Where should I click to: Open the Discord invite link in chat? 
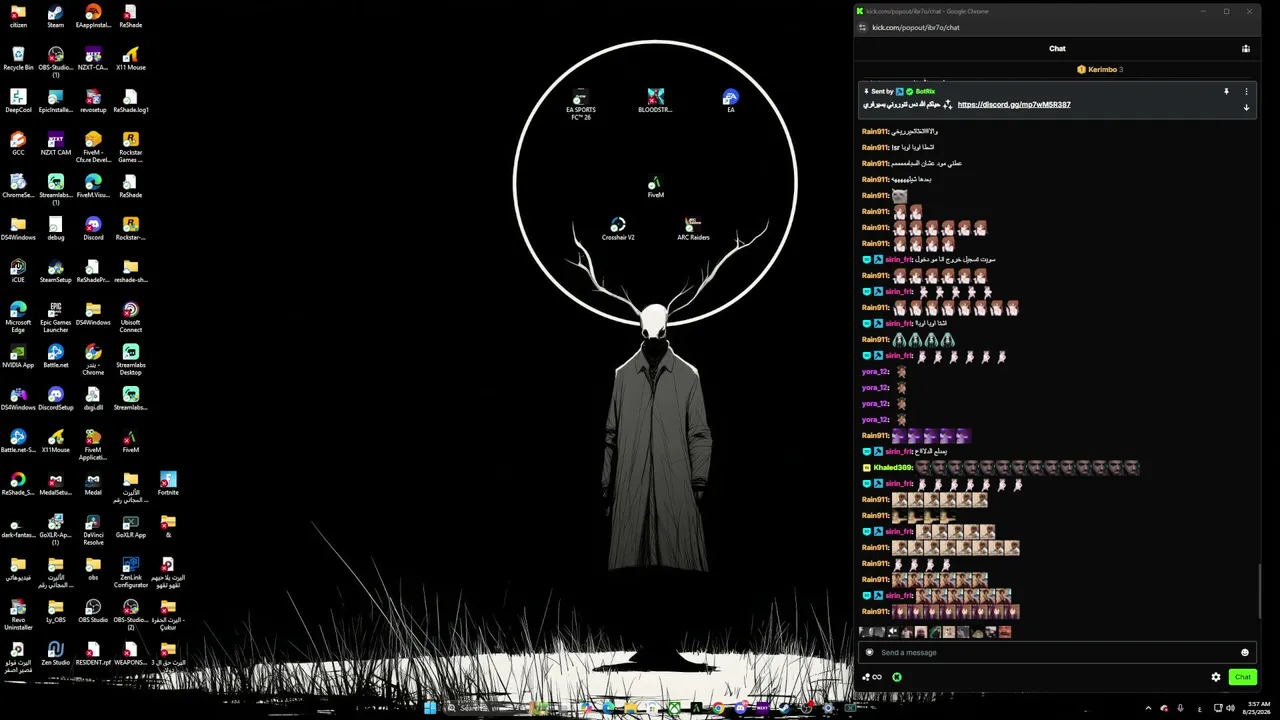1014,104
